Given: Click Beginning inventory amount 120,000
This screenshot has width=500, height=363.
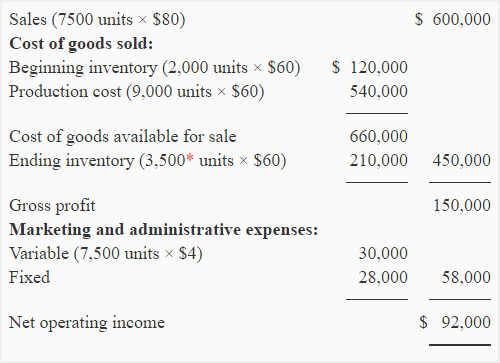Looking at the screenshot, I should click(x=370, y=67).
